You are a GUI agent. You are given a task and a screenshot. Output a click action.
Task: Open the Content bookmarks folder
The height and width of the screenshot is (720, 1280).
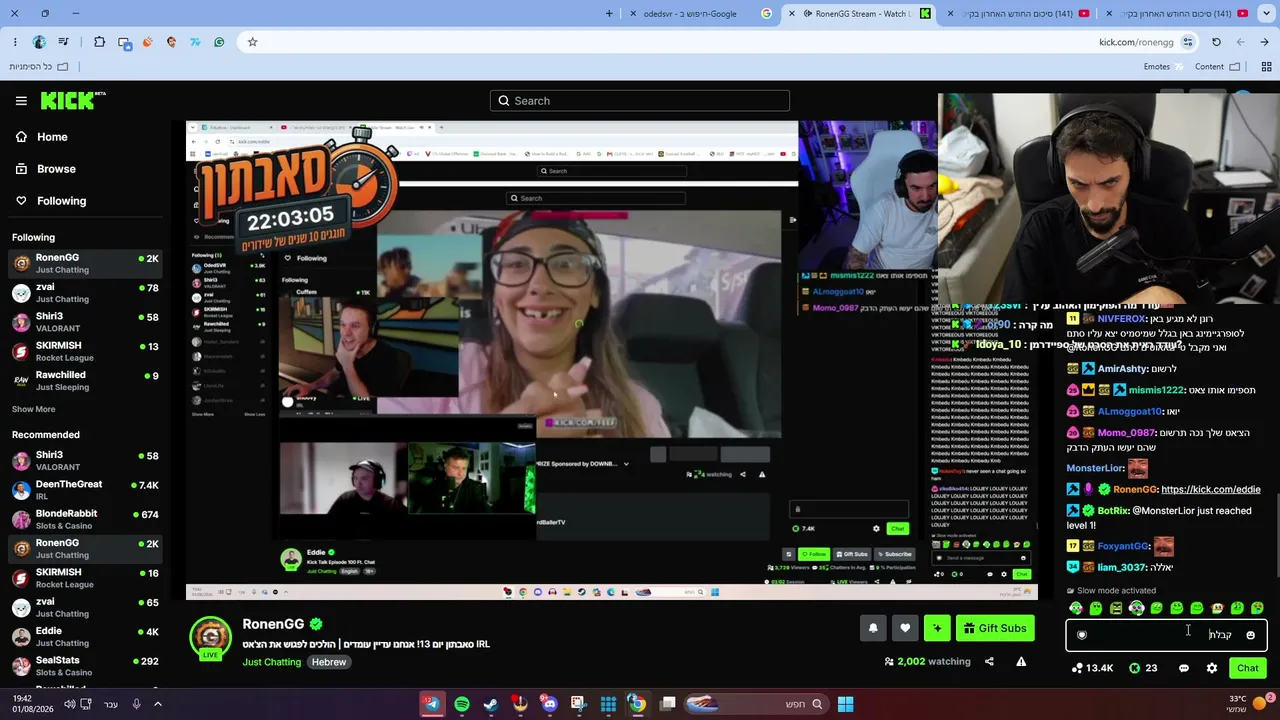tap(1217, 67)
